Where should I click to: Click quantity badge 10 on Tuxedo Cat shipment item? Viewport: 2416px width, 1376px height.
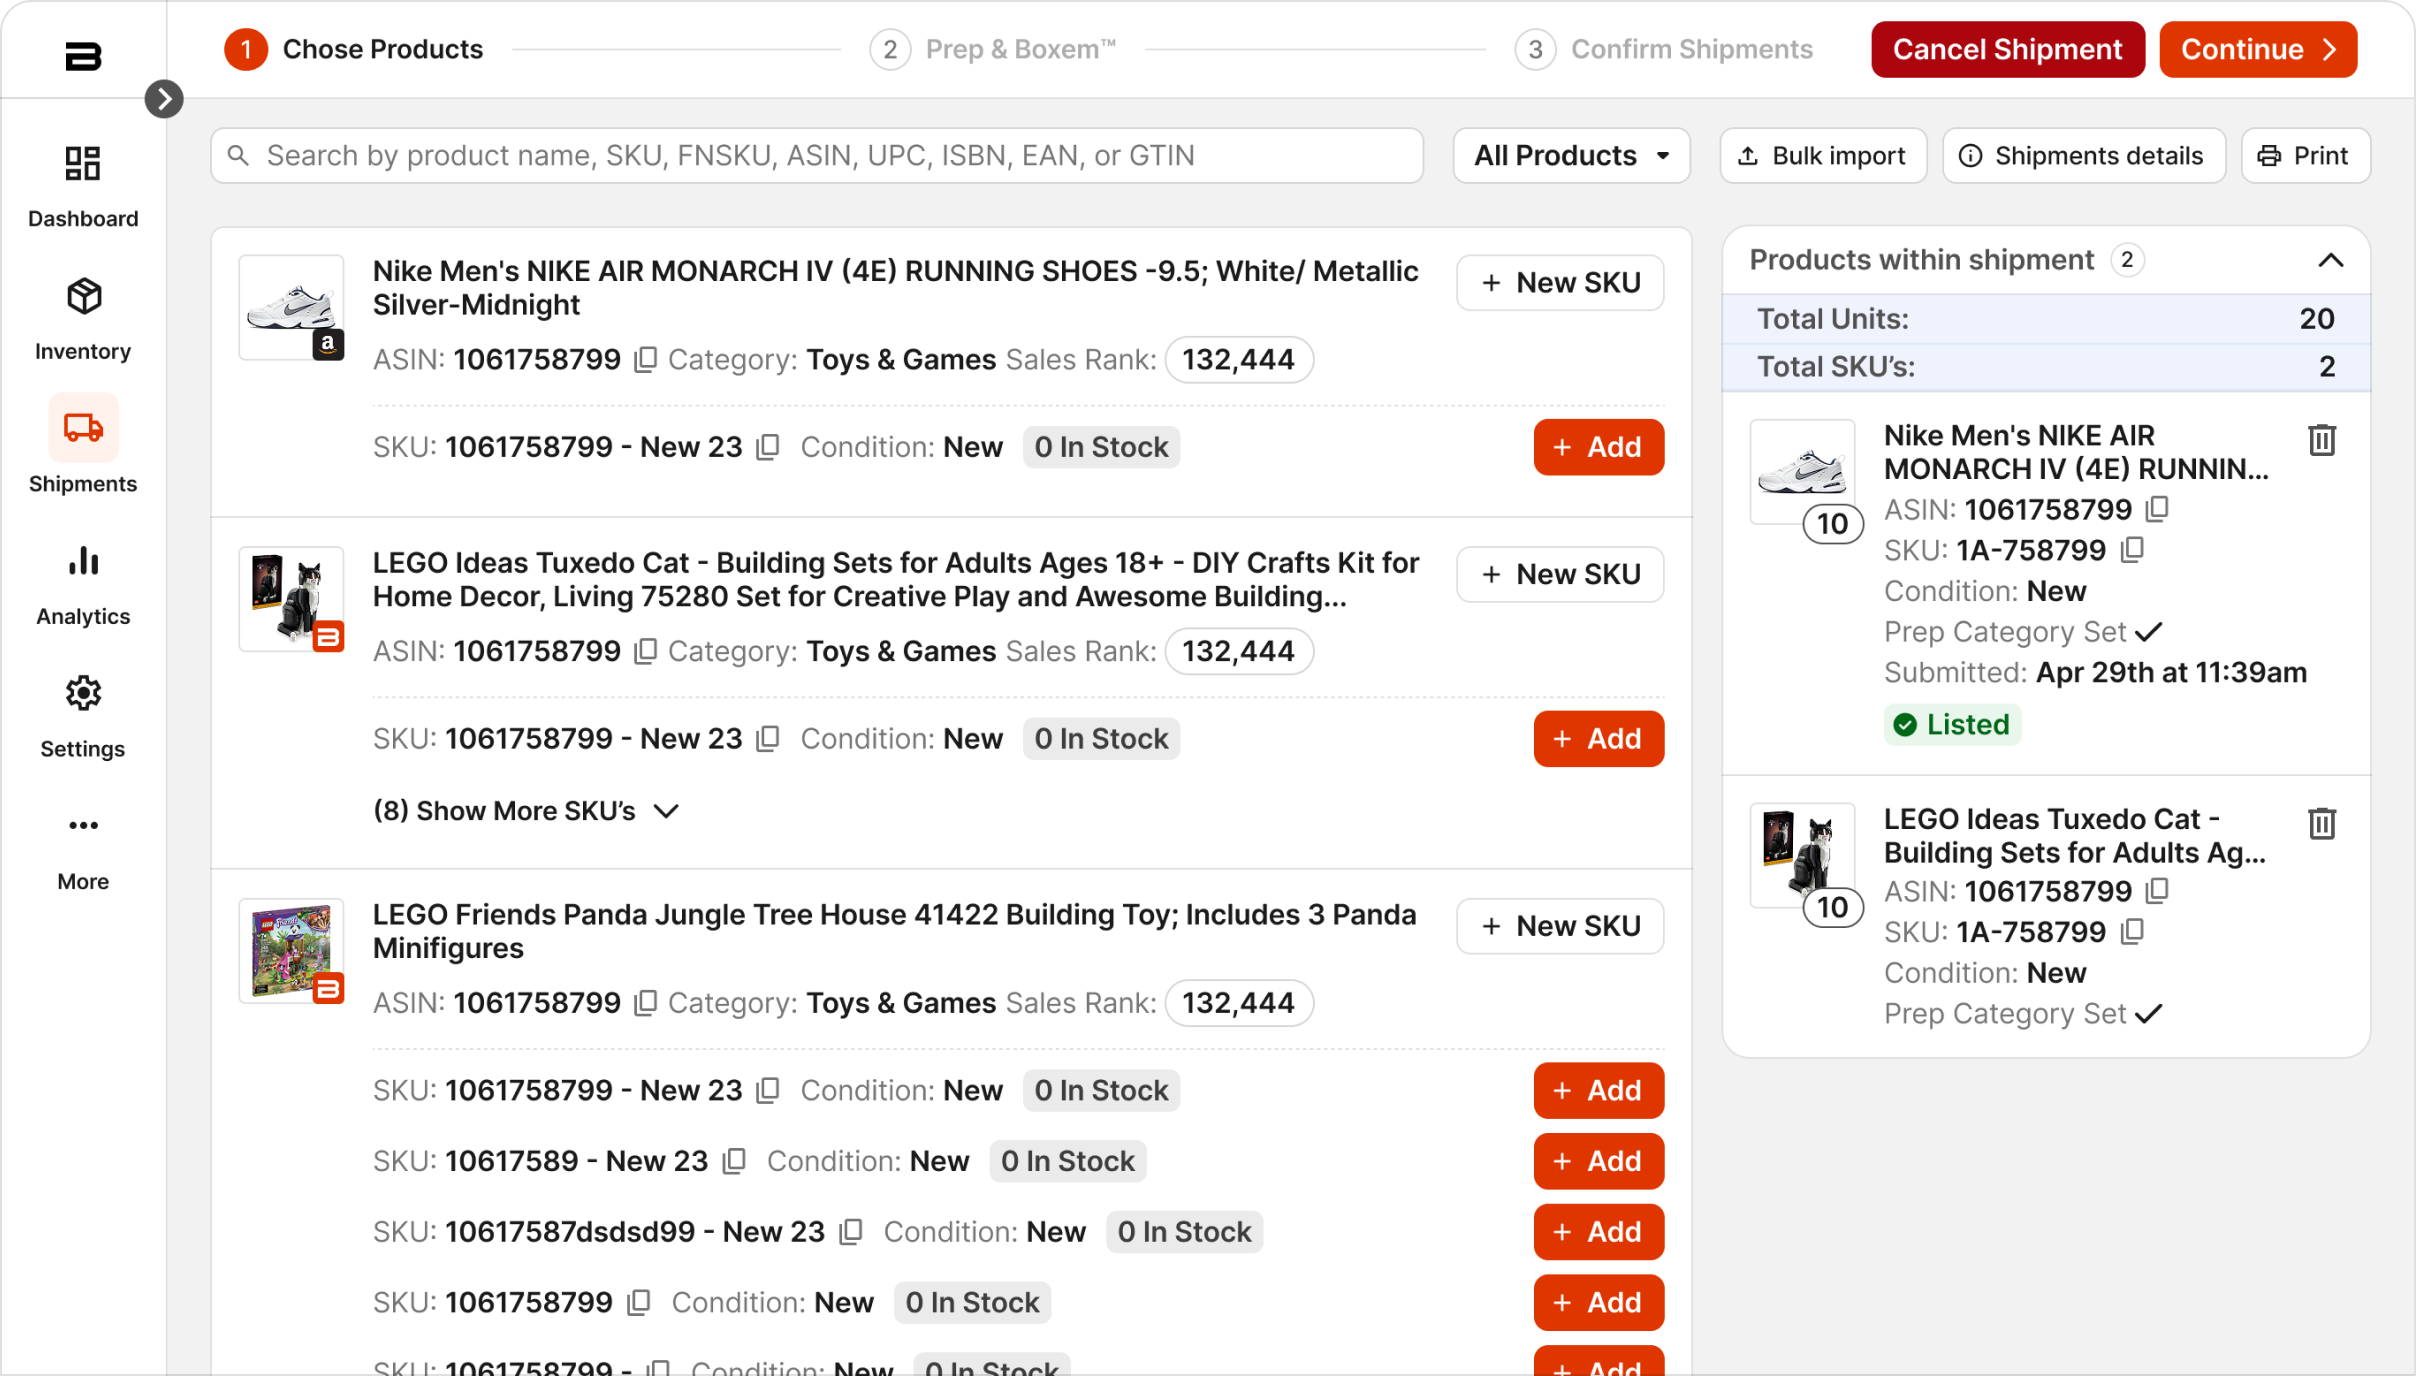[x=1832, y=908]
